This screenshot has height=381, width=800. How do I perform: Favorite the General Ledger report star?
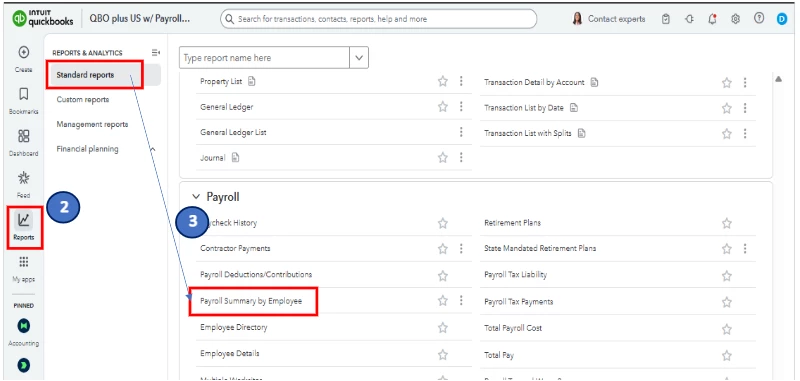click(x=443, y=107)
